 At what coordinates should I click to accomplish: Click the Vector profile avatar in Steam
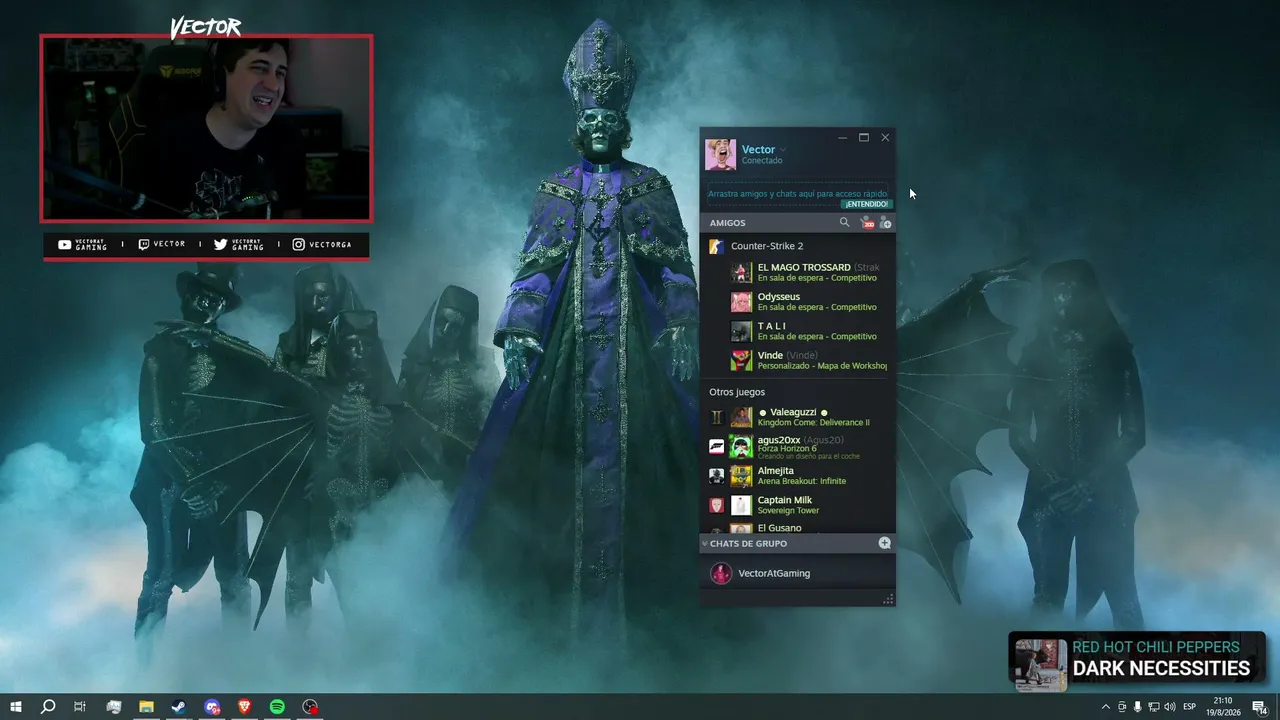[720, 154]
